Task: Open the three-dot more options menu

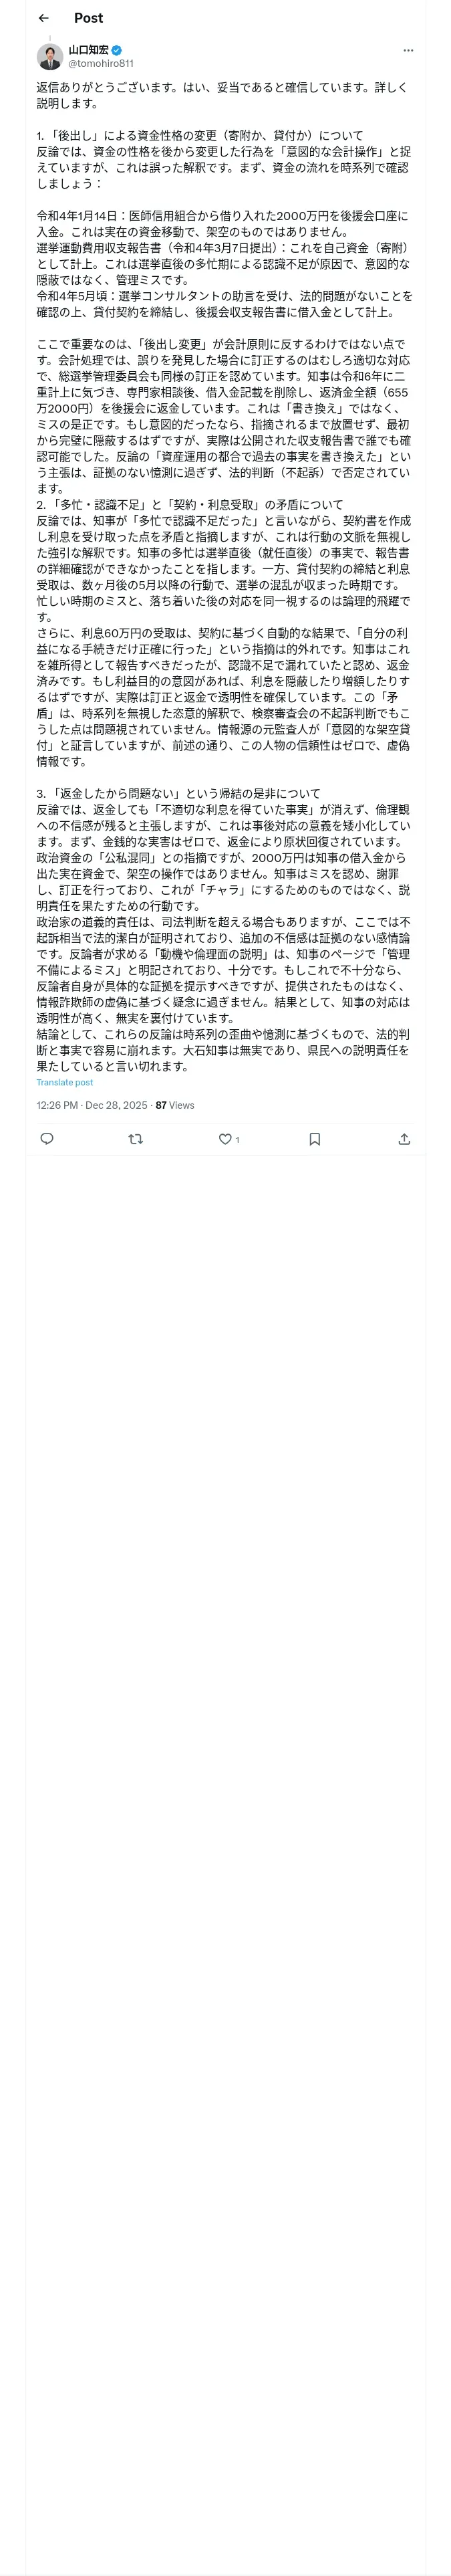Action: (x=408, y=50)
